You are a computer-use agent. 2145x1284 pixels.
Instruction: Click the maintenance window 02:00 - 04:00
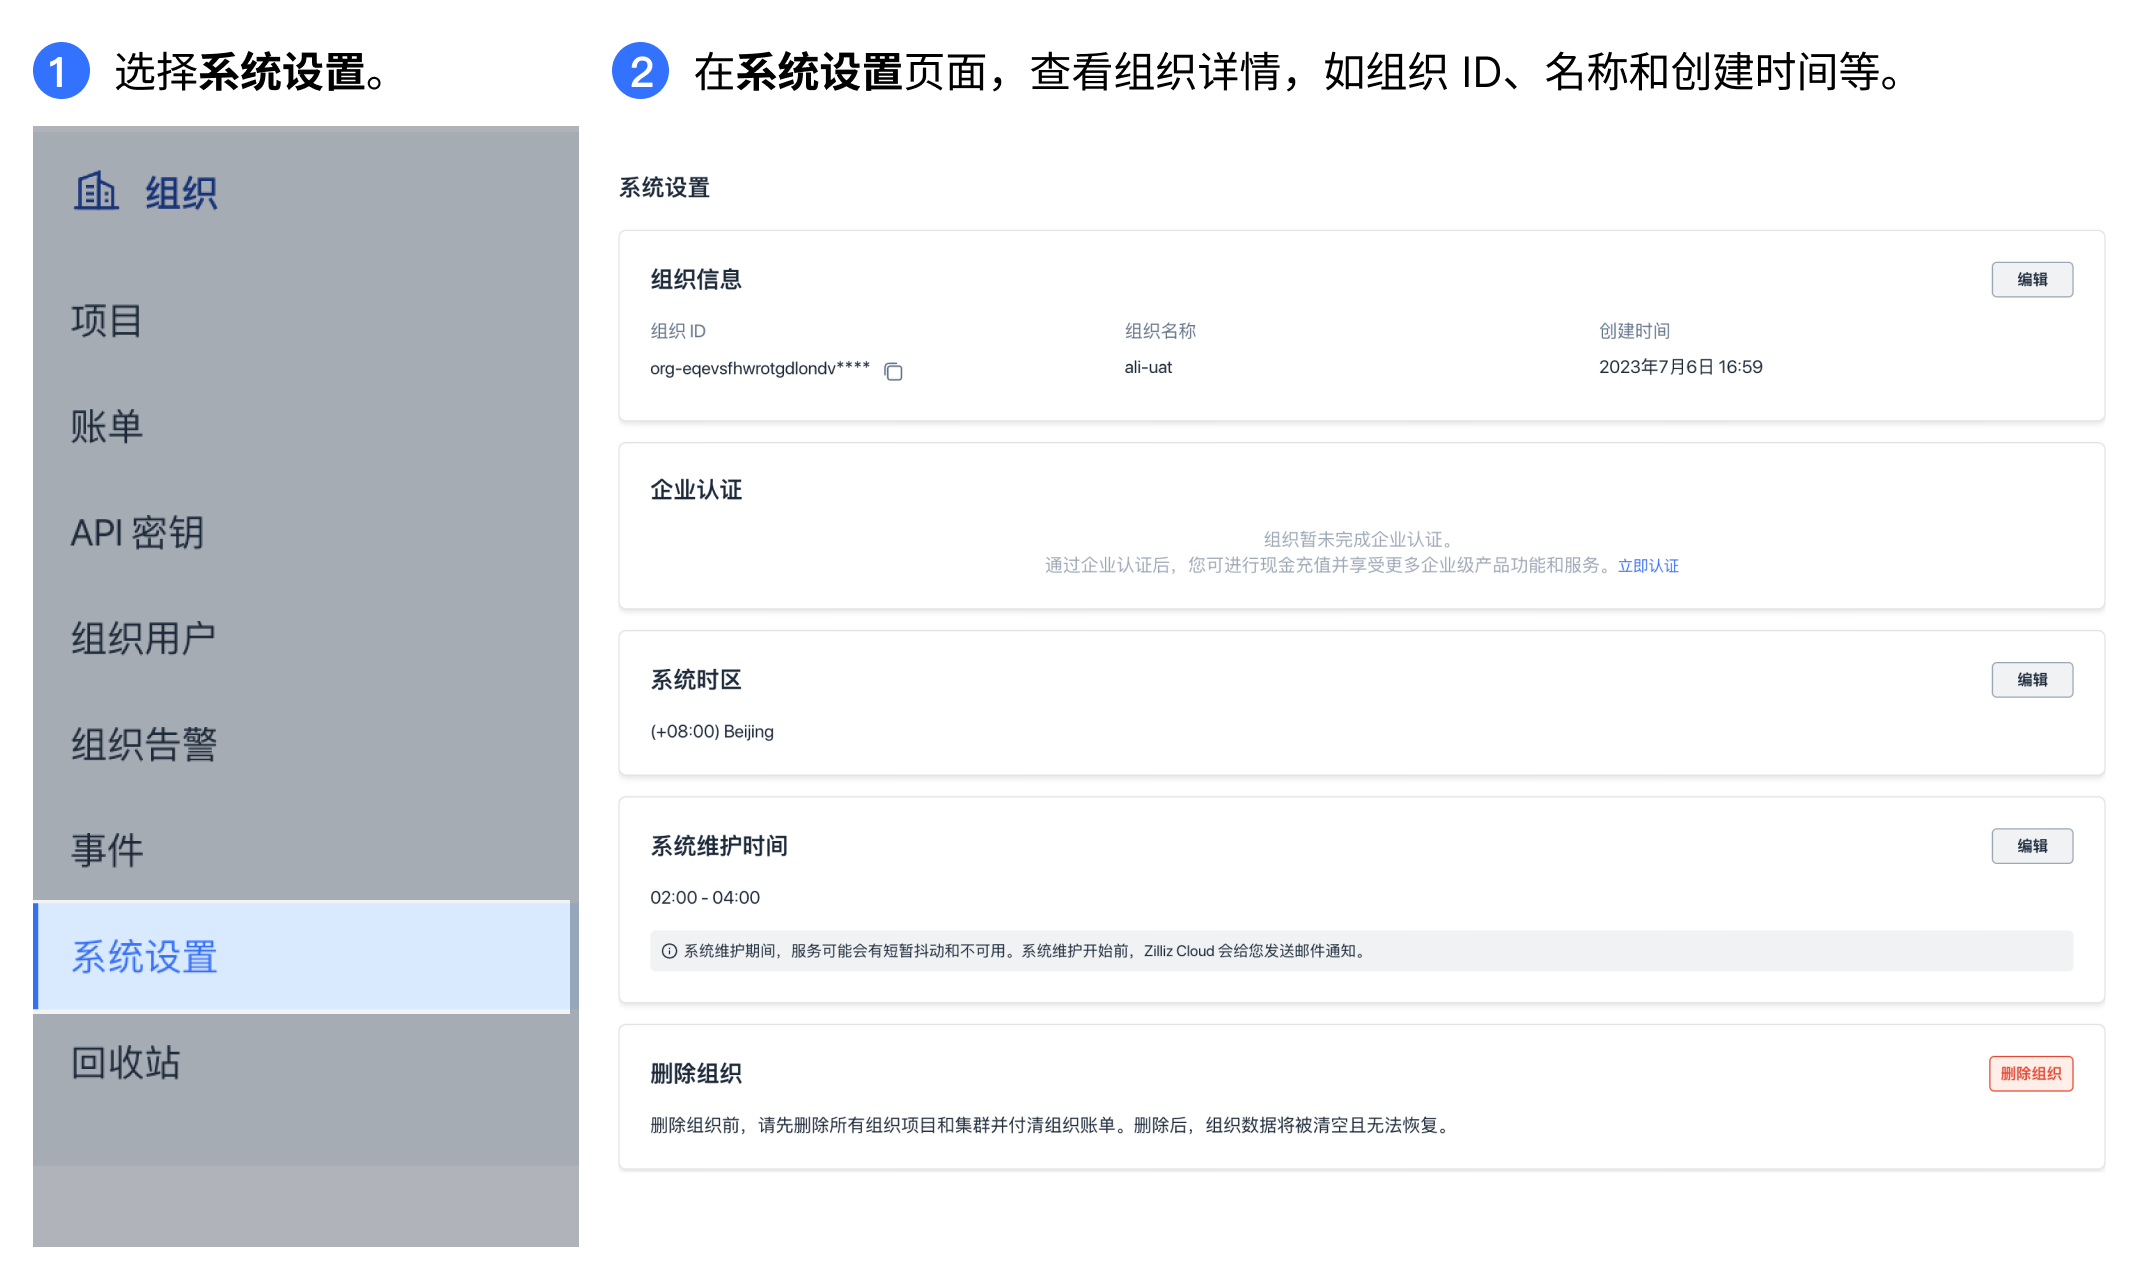[705, 898]
